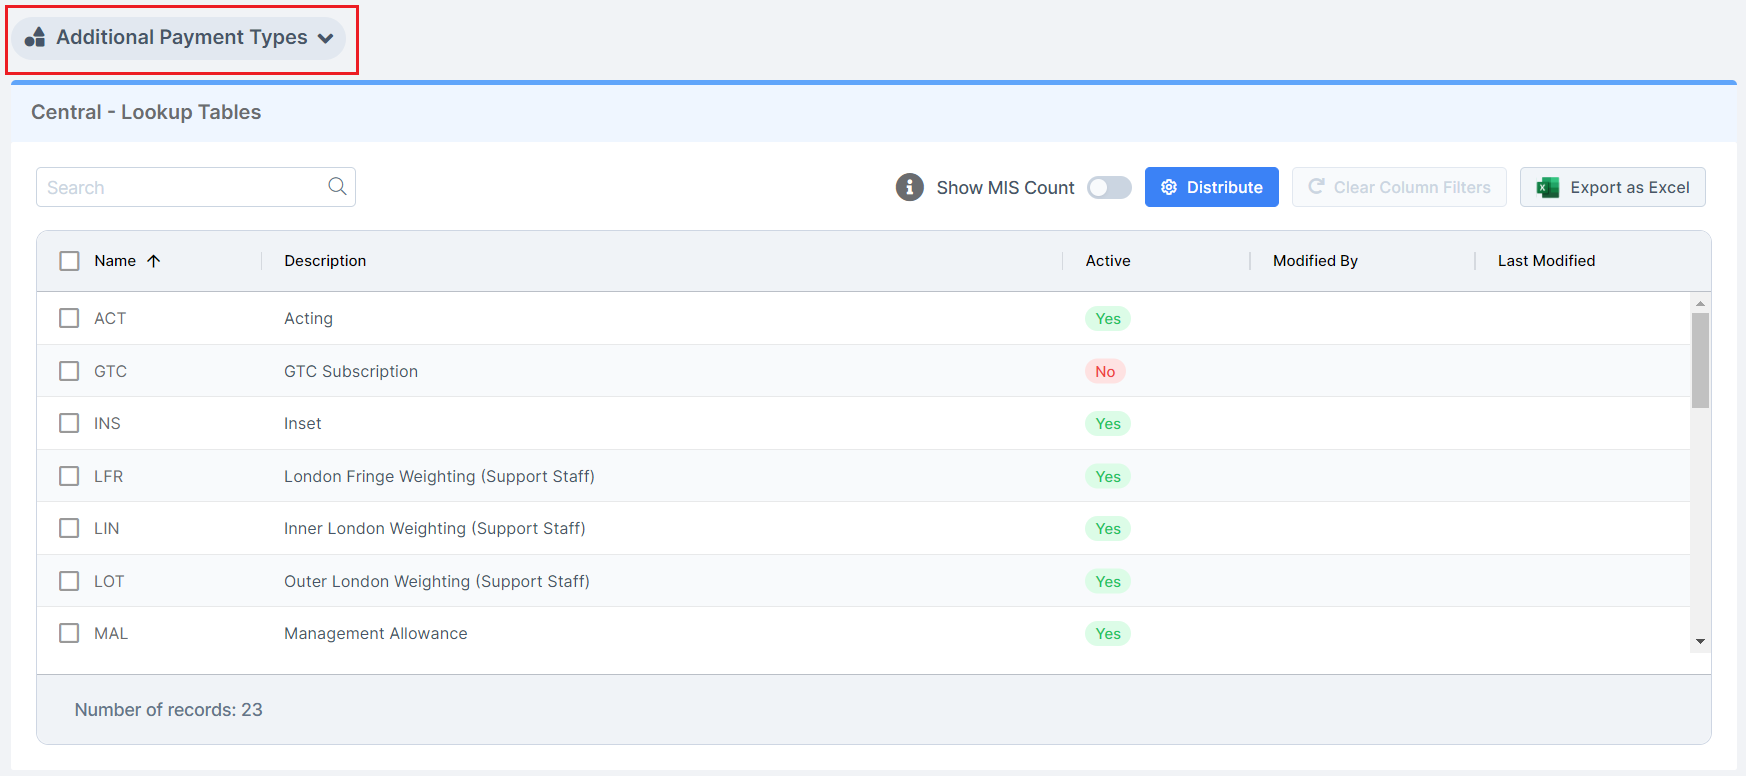Click Outer London Weighting (Support Staff) description
Viewport: 1746px width, 776px height.
pos(437,581)
